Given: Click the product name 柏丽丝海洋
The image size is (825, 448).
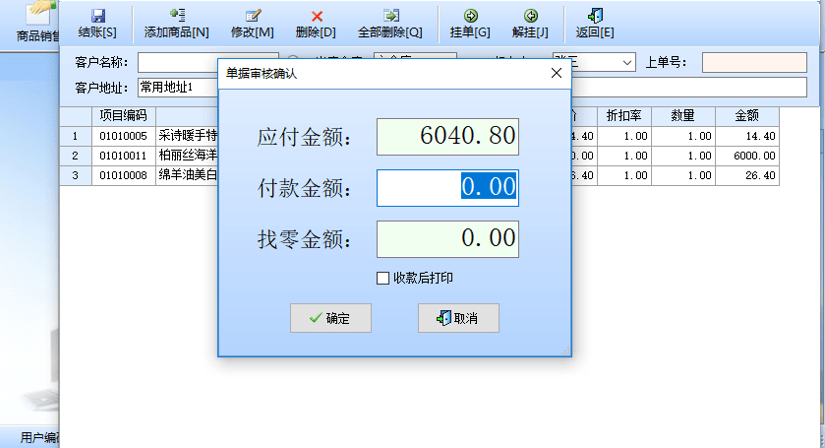Looking at the screenshot, I should [187, 156].
